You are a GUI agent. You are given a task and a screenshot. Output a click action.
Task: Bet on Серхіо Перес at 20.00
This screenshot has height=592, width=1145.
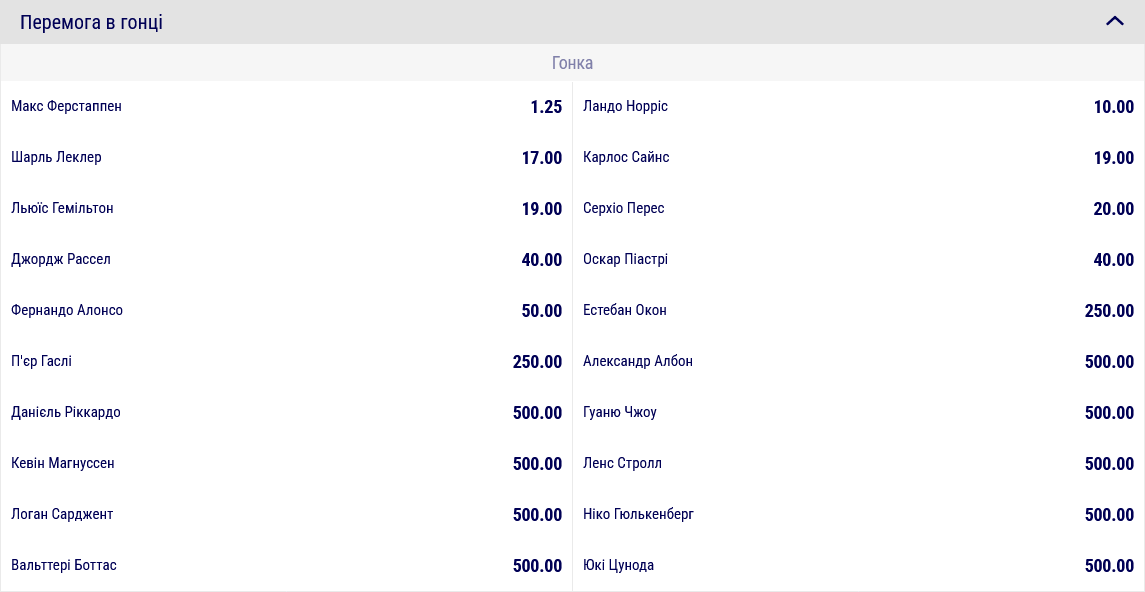tap(1113, 209)
